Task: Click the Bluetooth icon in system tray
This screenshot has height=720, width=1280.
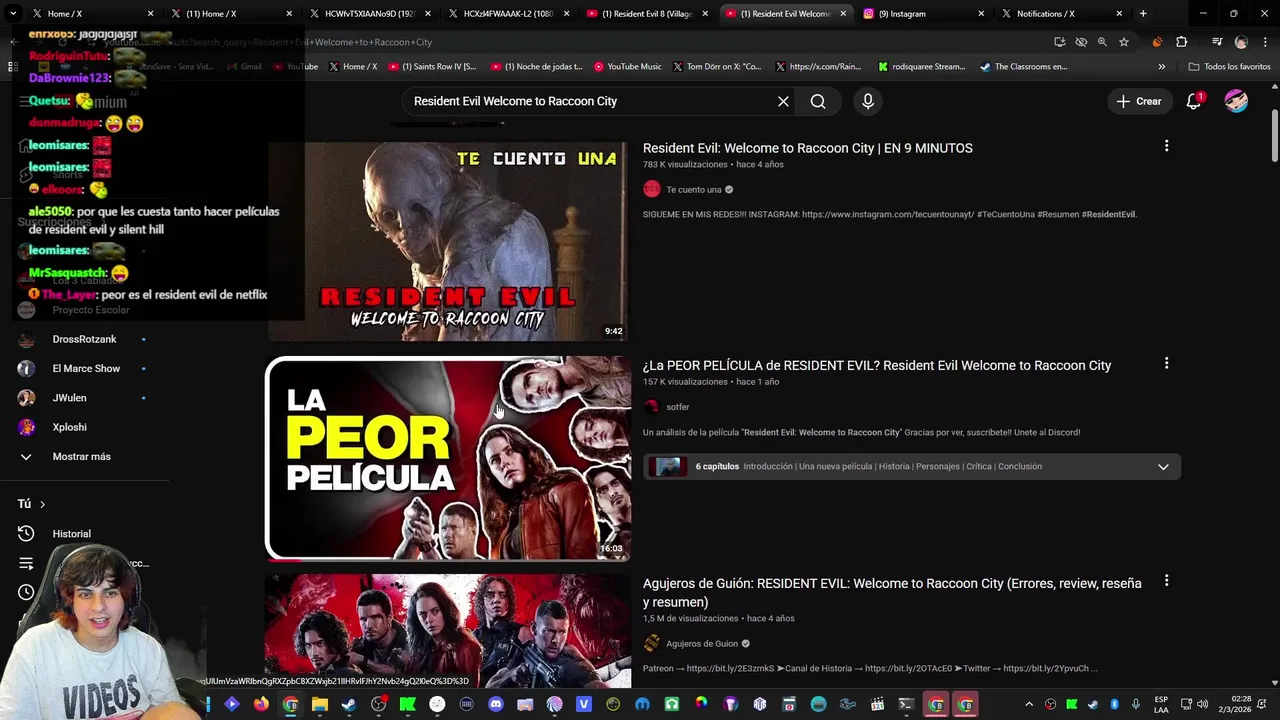Action: click(x=1114, y=704)
